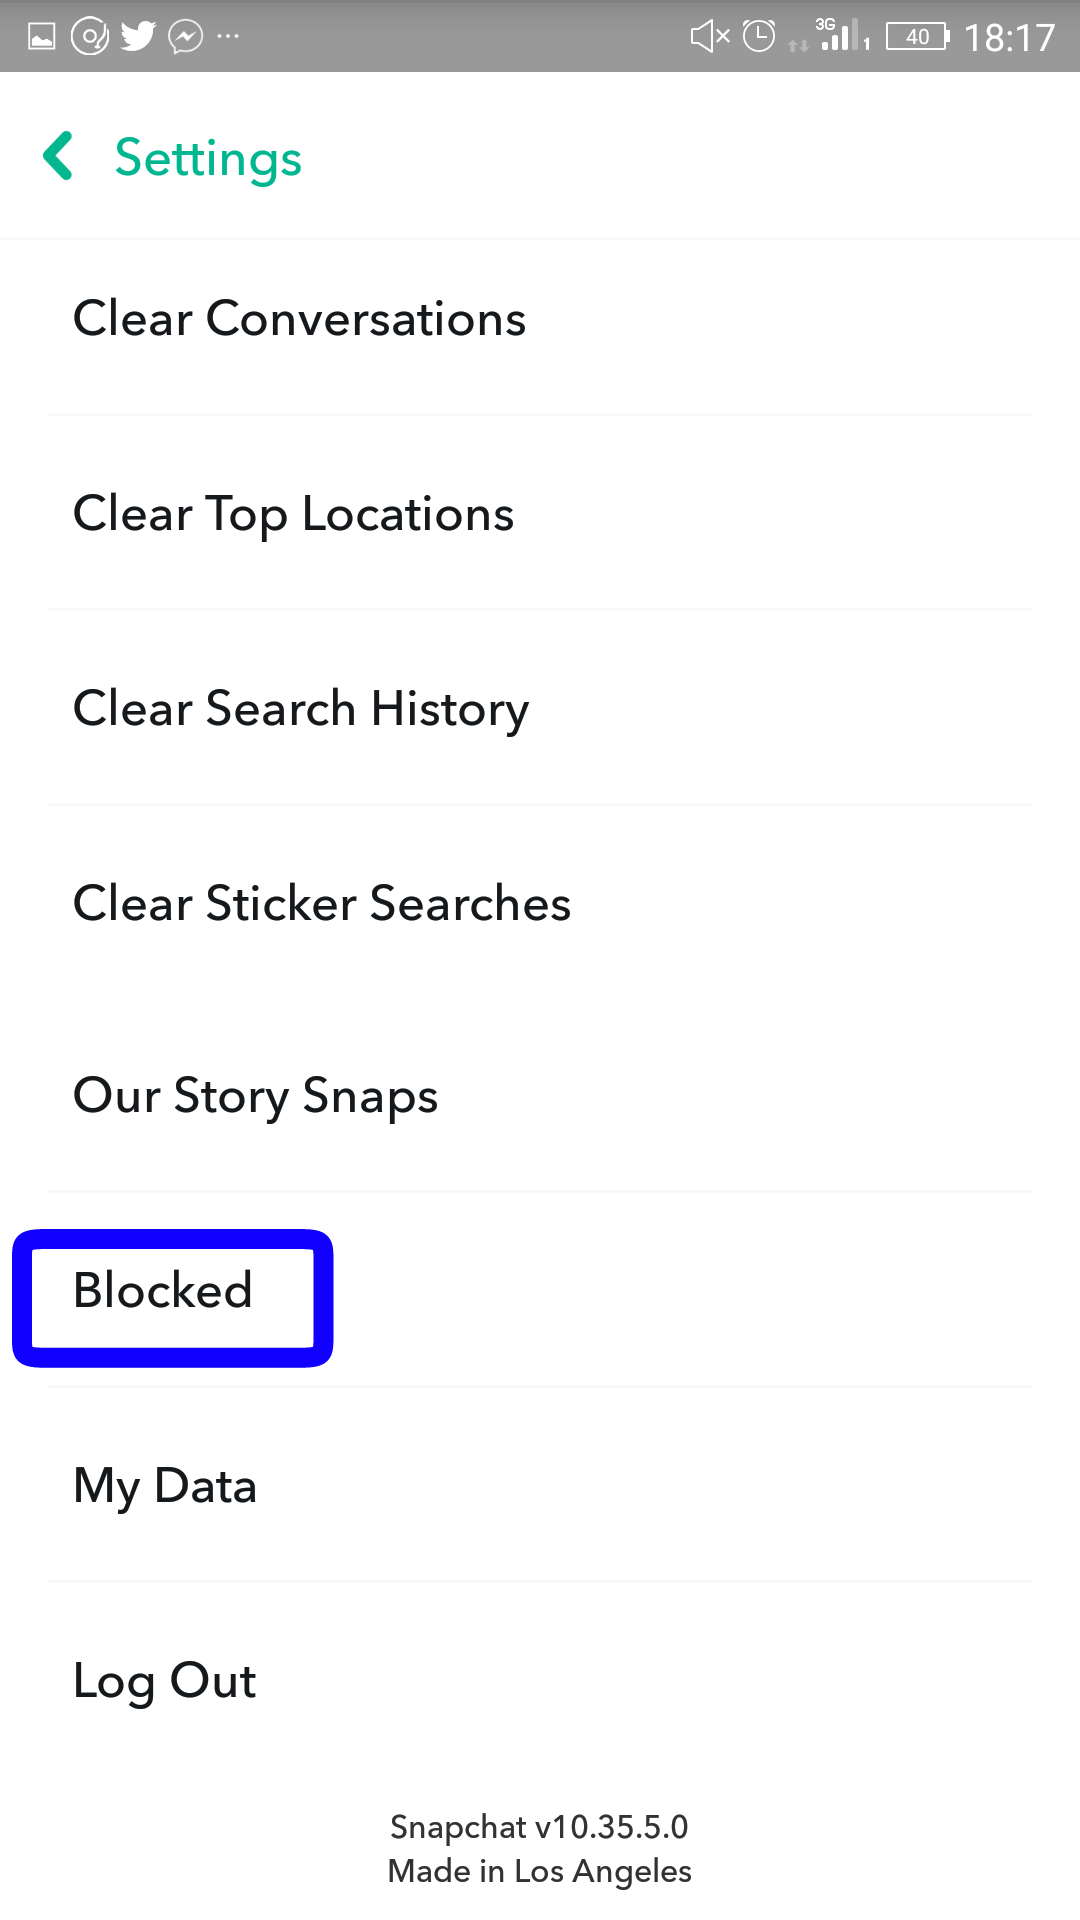Viewport: 1080px width, 1920px height.
Task: Open the My Data page
Action: 165,1485
